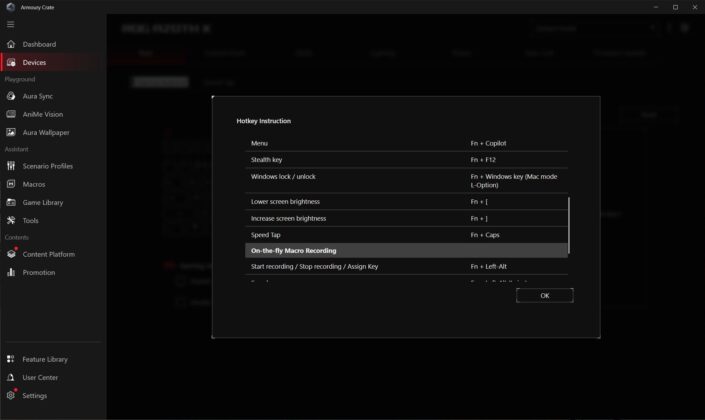Open the Aura Wallpaper icon
The width and height of the screenshot is (705, 420).
11,132
